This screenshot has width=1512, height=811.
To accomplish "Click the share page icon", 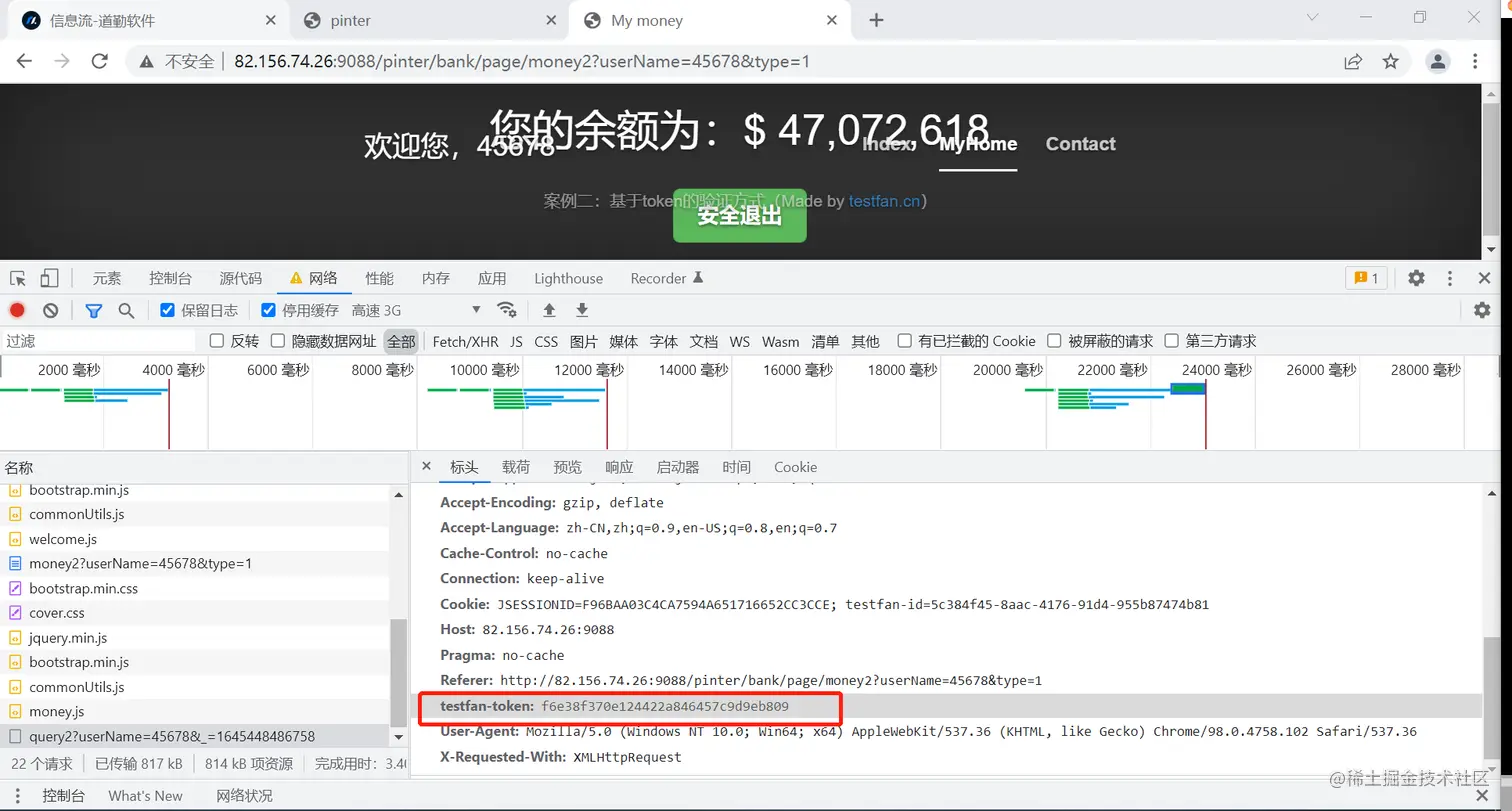I will pyautogui.click(x=1352, y=61).
